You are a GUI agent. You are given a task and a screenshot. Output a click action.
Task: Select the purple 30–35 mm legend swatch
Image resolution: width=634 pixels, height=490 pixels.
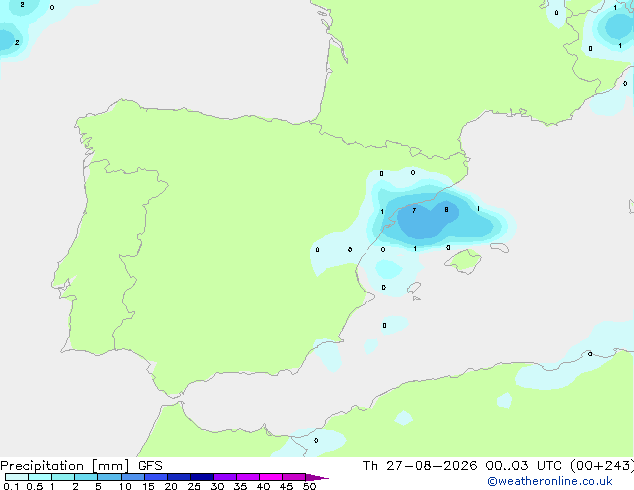[224, 477]
